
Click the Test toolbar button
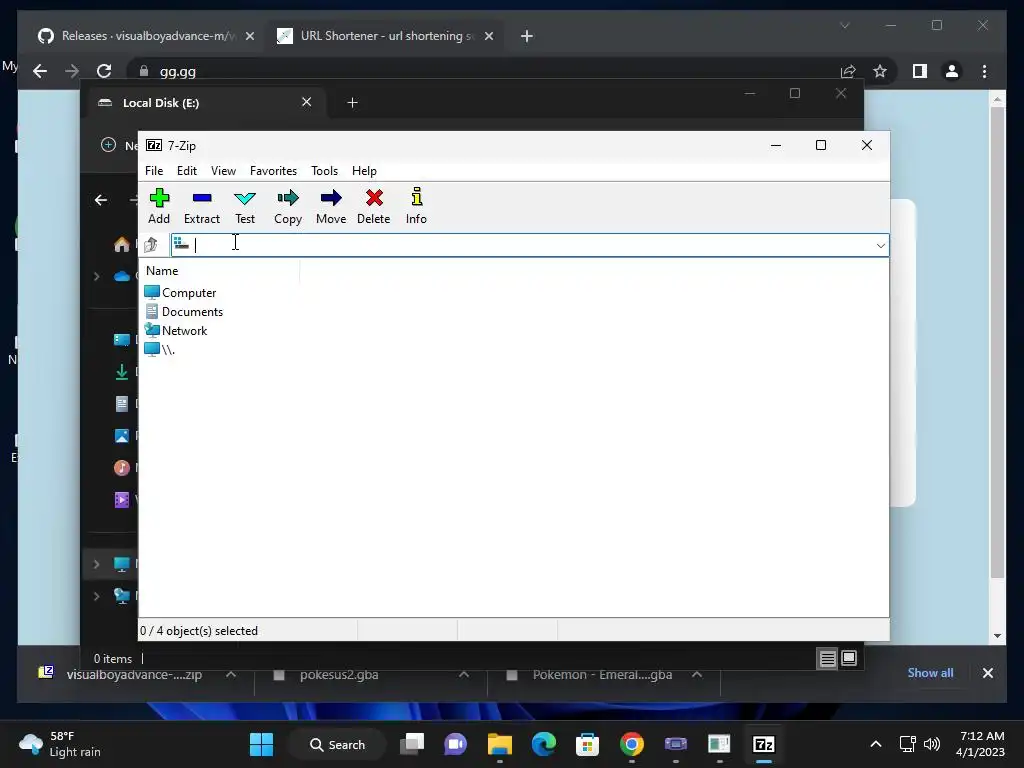(245, 206)
